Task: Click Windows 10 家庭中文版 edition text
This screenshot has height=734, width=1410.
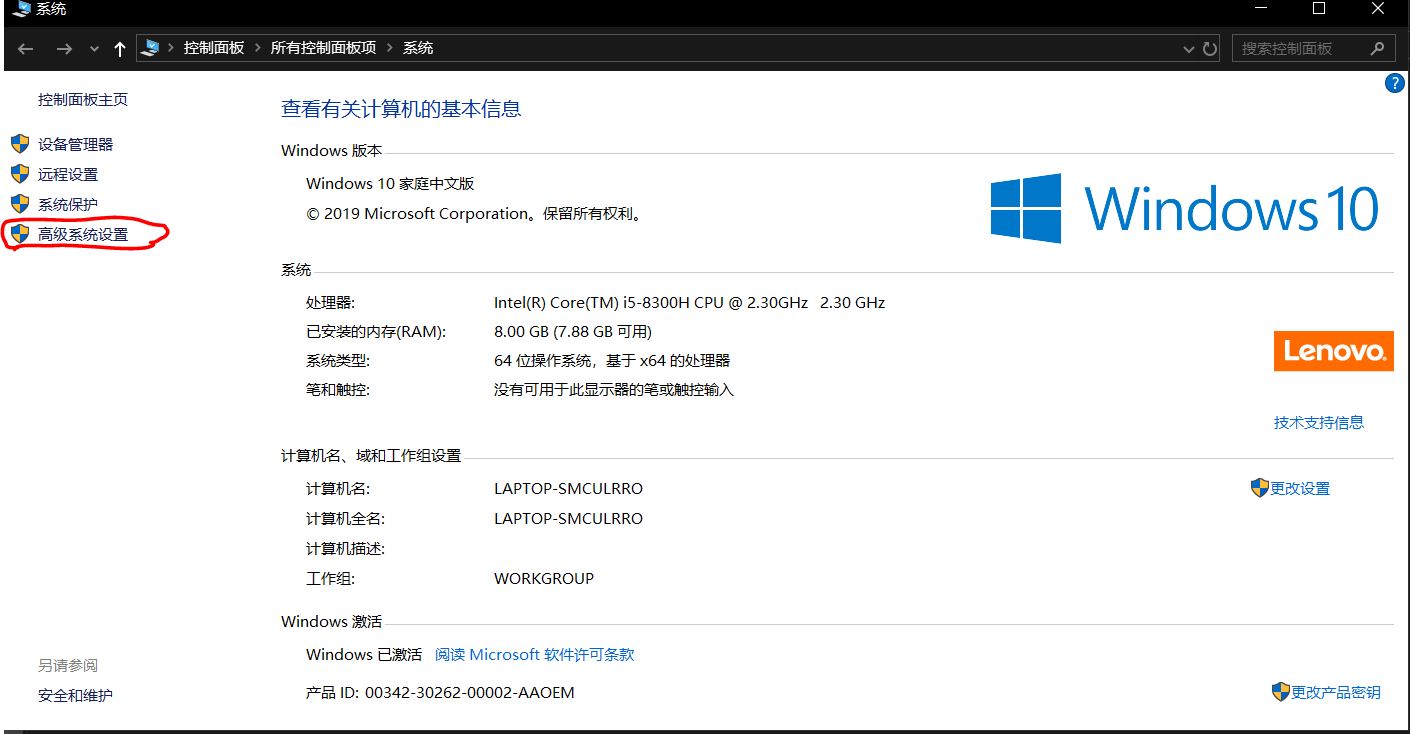Action: pos(390,184)
